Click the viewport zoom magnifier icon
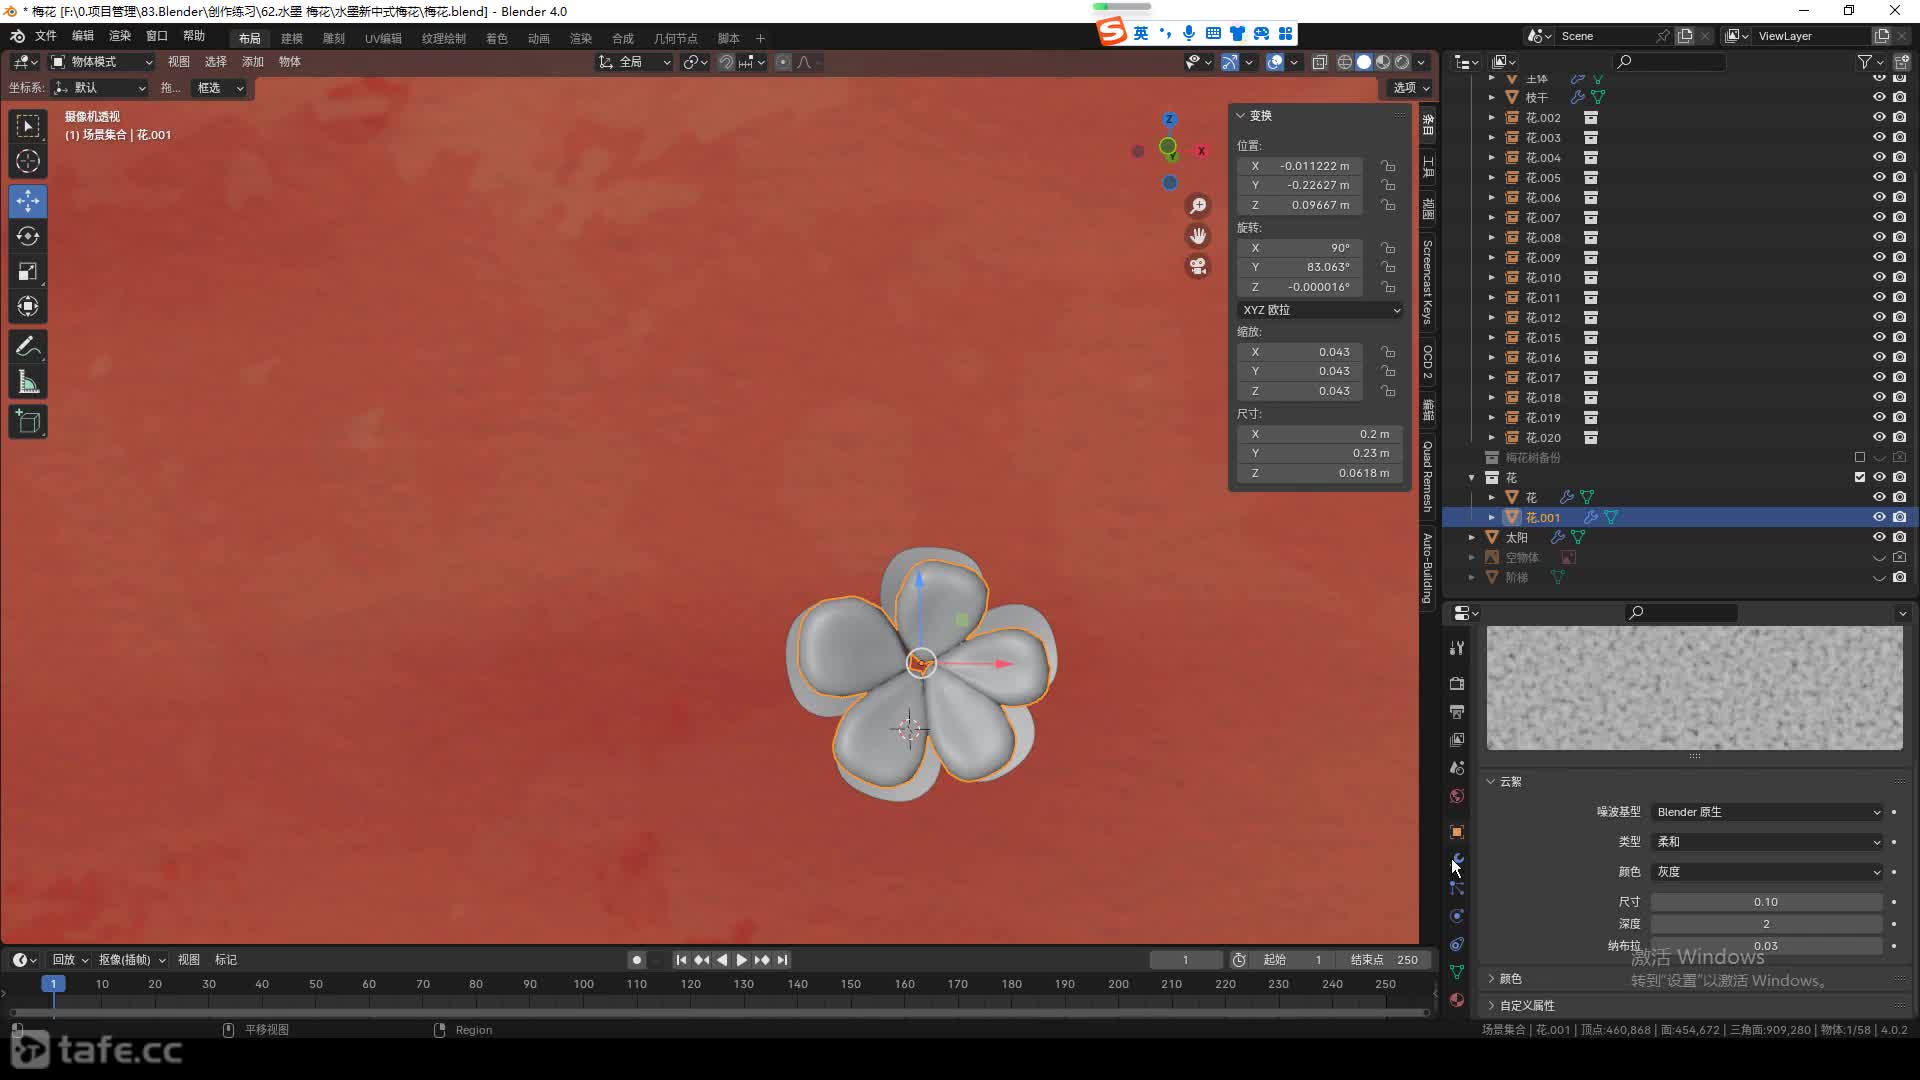 (x=1198, y=206)
